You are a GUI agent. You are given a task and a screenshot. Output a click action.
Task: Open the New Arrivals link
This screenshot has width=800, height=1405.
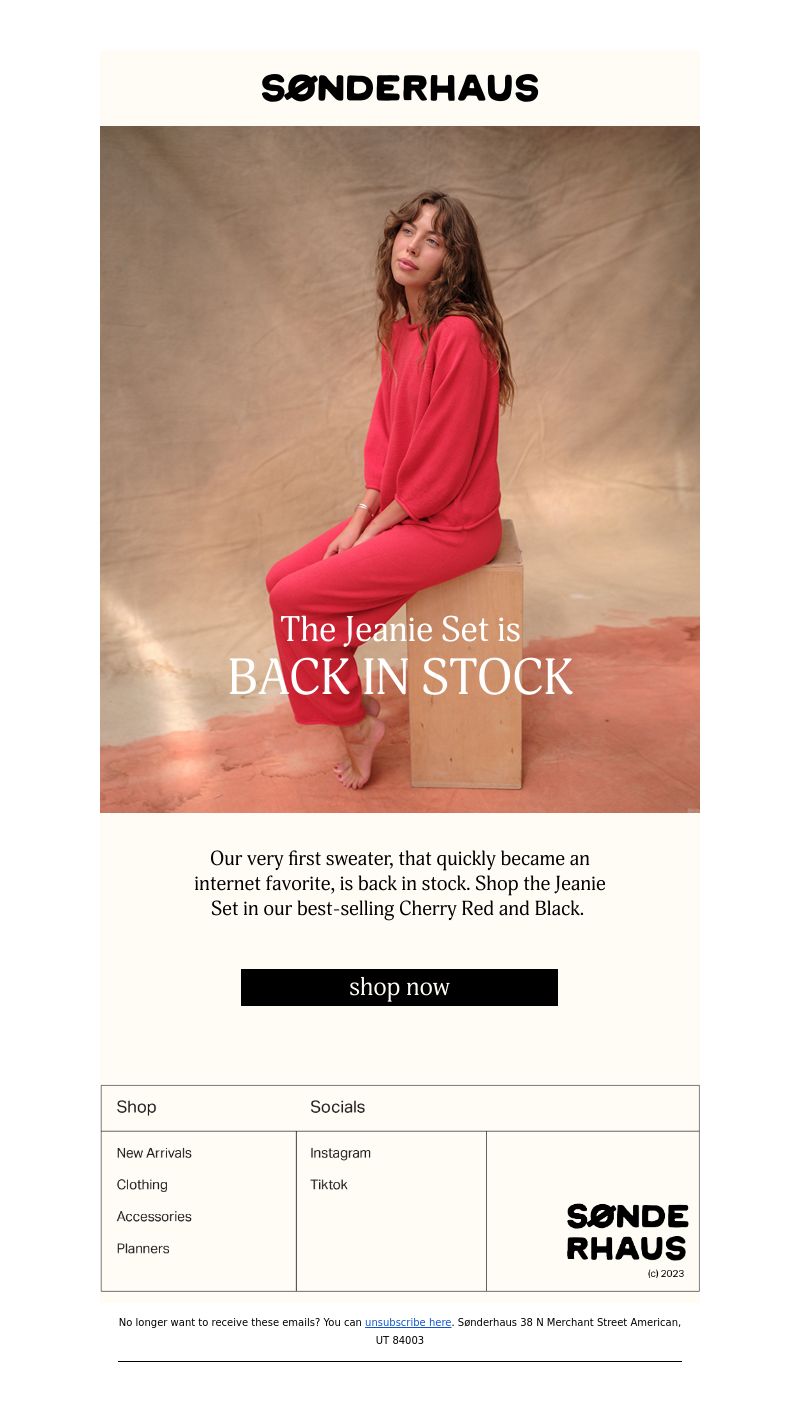coord(154,1153)
